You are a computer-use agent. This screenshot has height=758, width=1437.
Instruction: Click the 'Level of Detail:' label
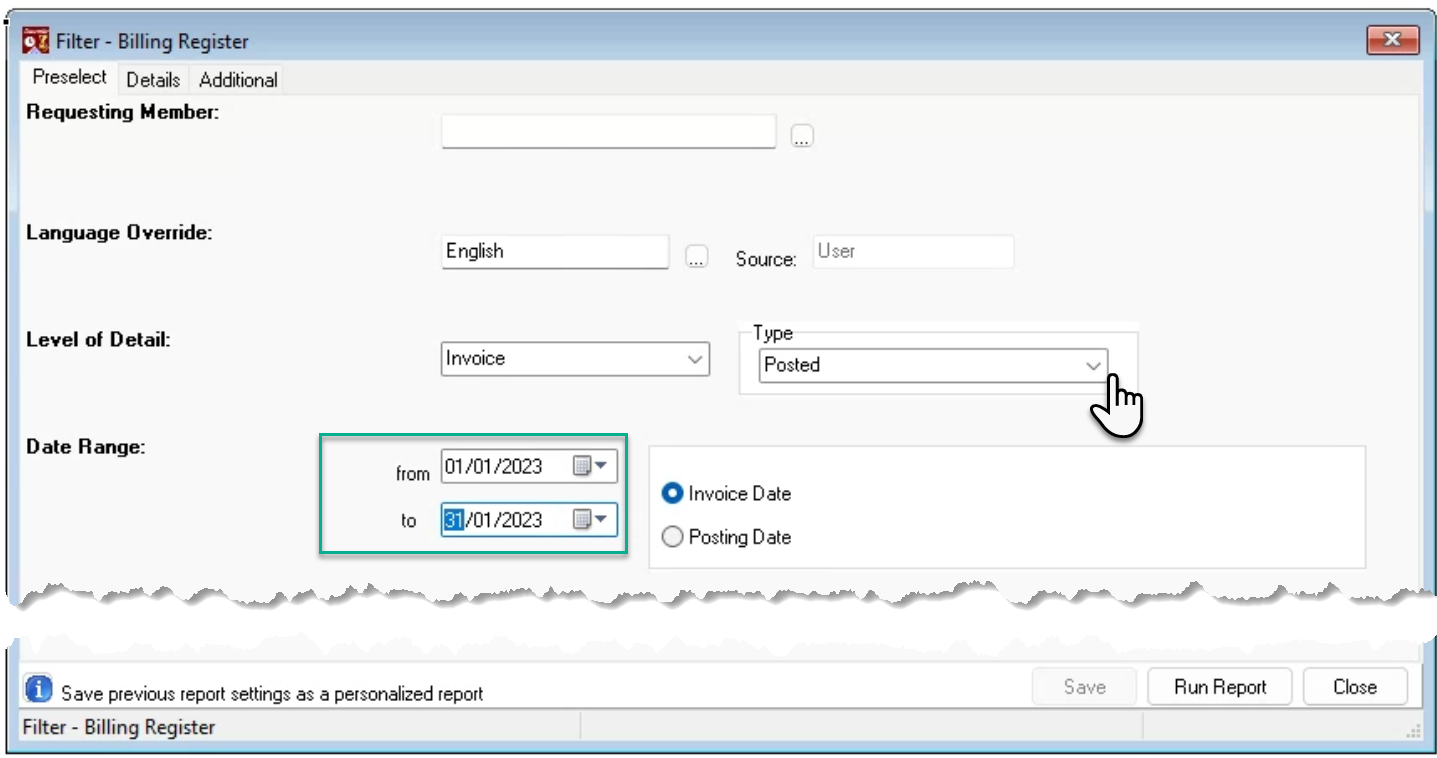click(98, 339)
